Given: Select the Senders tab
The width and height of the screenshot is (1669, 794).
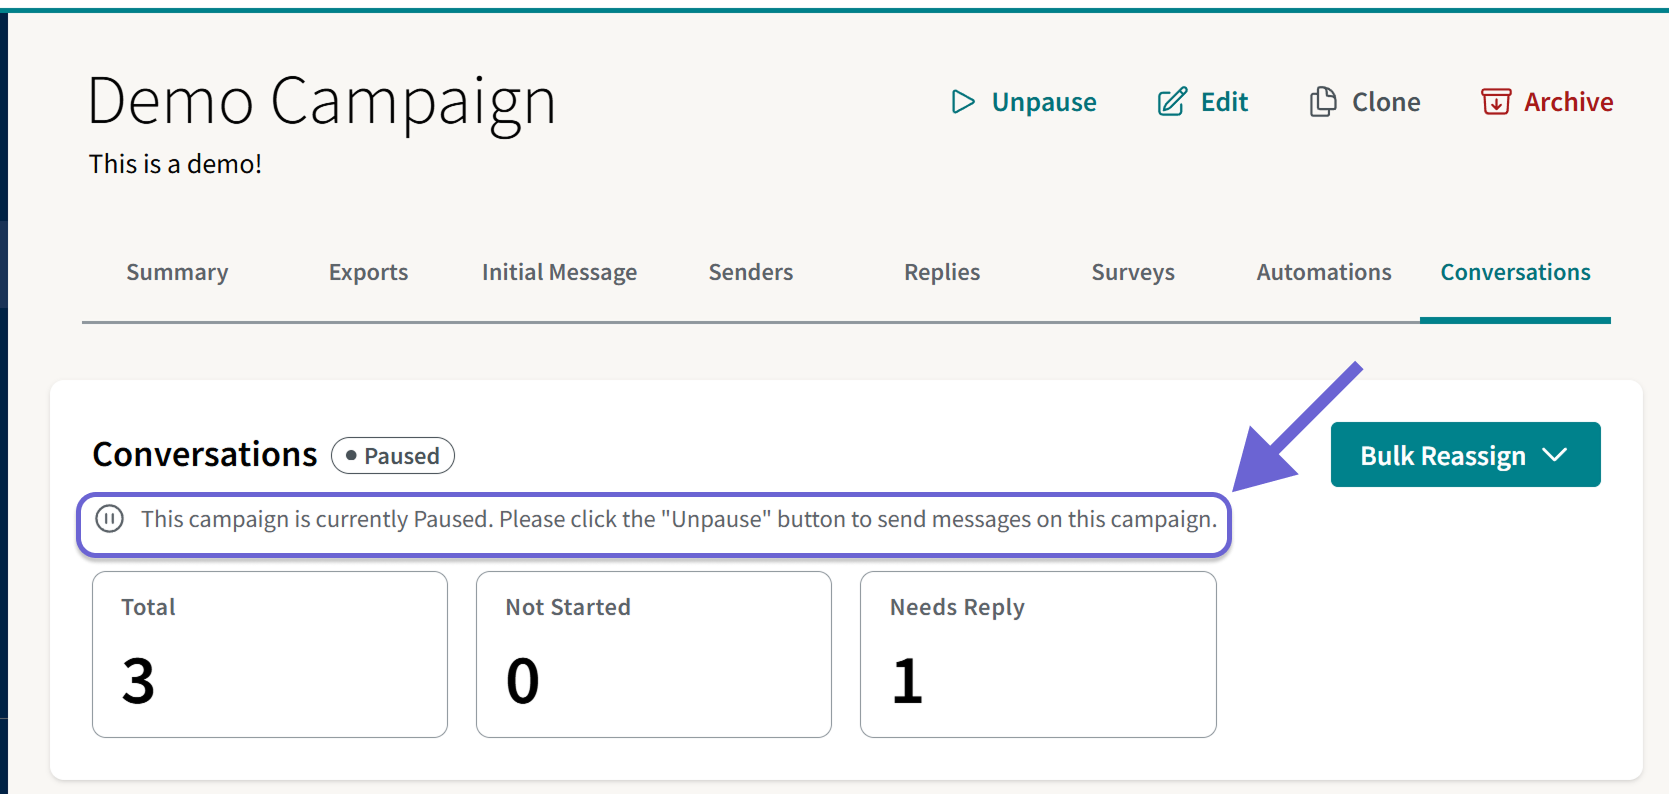Looking at the screenshot, I should (x=751, y=272).
